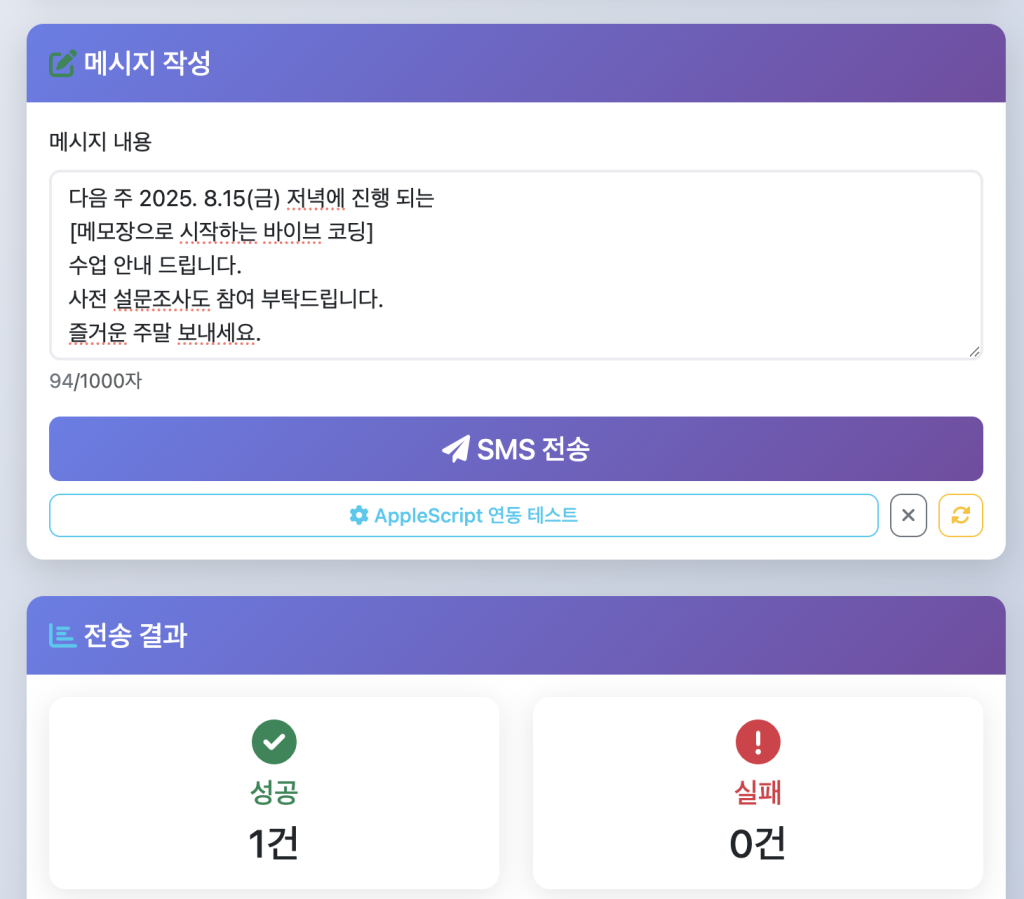Click the chart icon beside 전송 결과
The image size is (1024, 899).
[x=62, y=635]
